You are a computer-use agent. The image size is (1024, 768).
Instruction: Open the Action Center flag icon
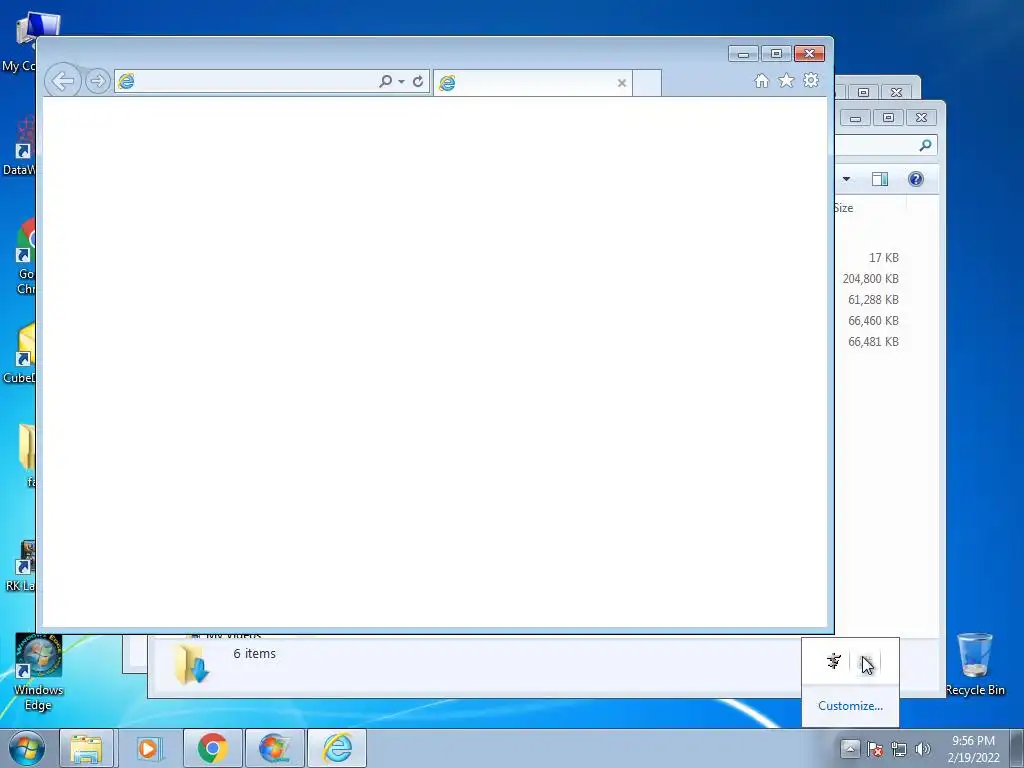coord(875,749)
